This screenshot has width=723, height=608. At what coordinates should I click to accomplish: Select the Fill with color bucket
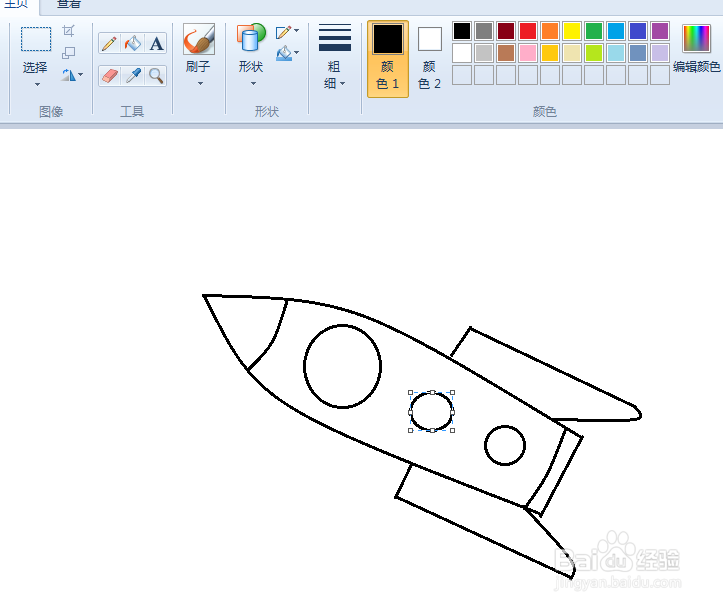pyautogui.click(x=133, y=44)
